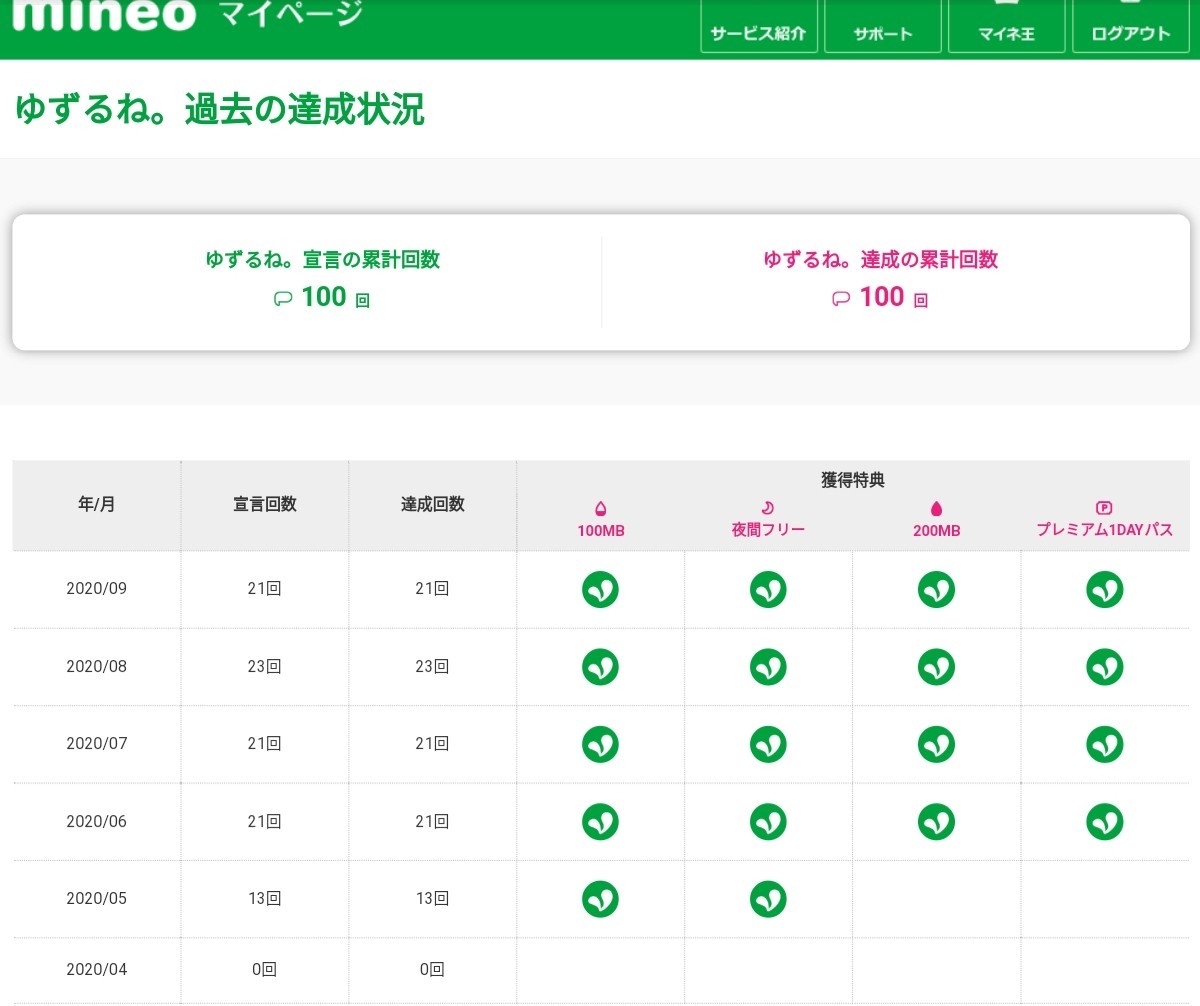Click 2020/05 夜間フリー achievement badge

[768, 898]
